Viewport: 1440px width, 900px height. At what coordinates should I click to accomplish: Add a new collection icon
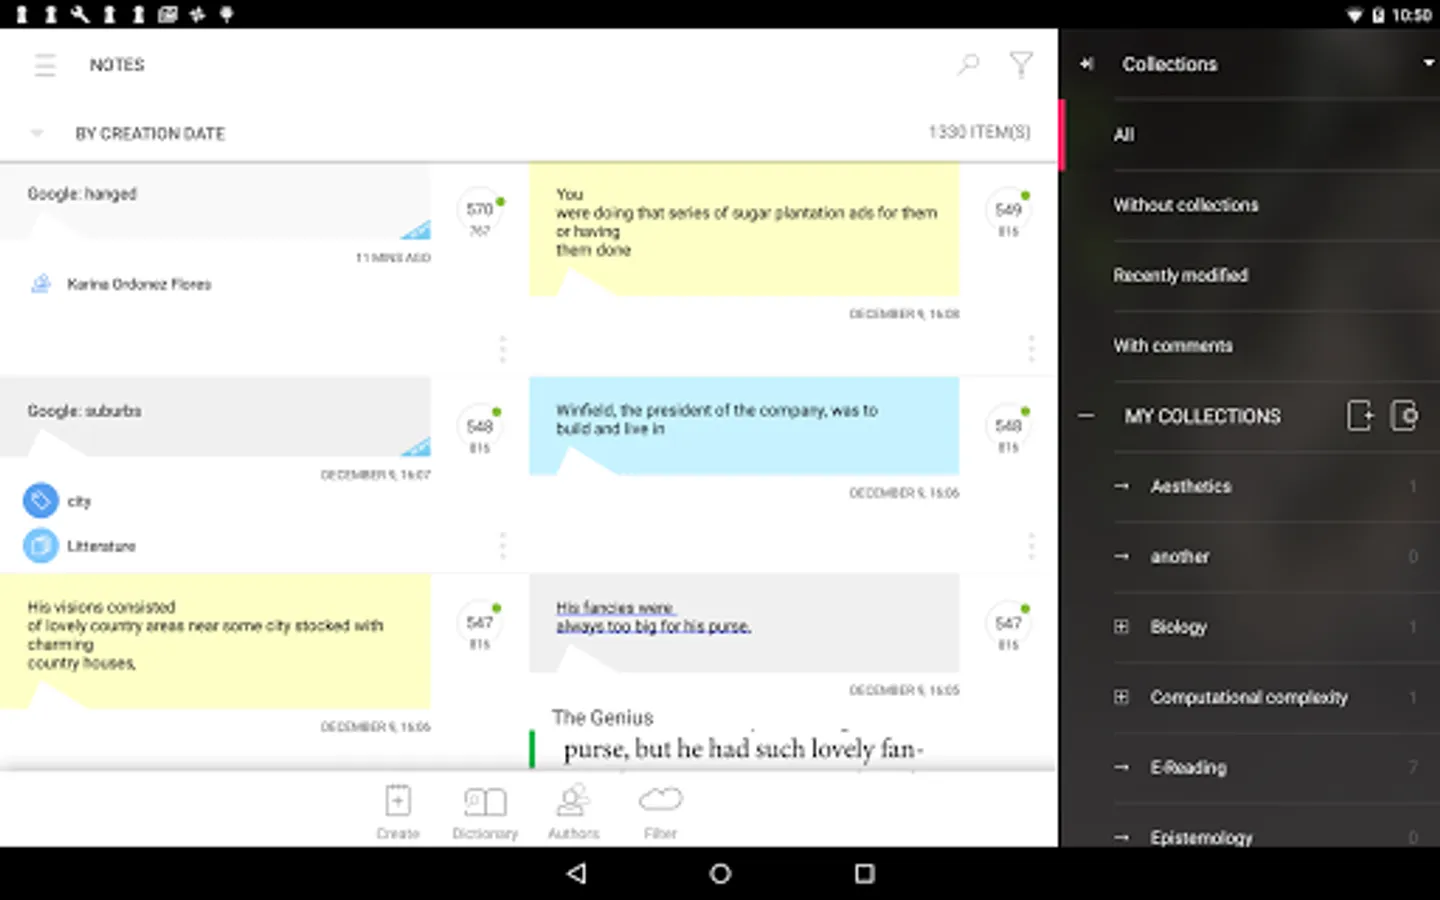point(1360,415)
